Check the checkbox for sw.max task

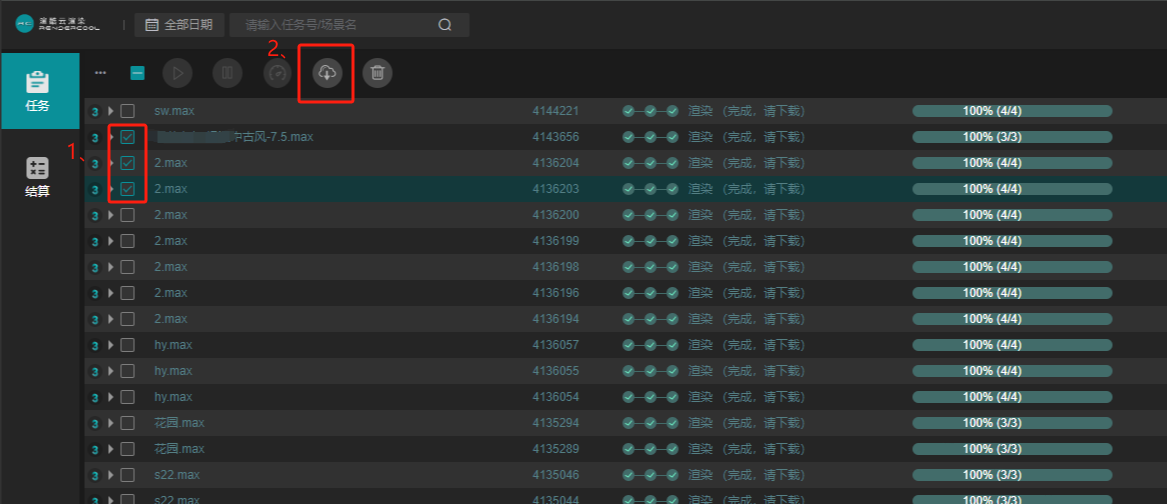pyautogui.click(x=128, y=111)
